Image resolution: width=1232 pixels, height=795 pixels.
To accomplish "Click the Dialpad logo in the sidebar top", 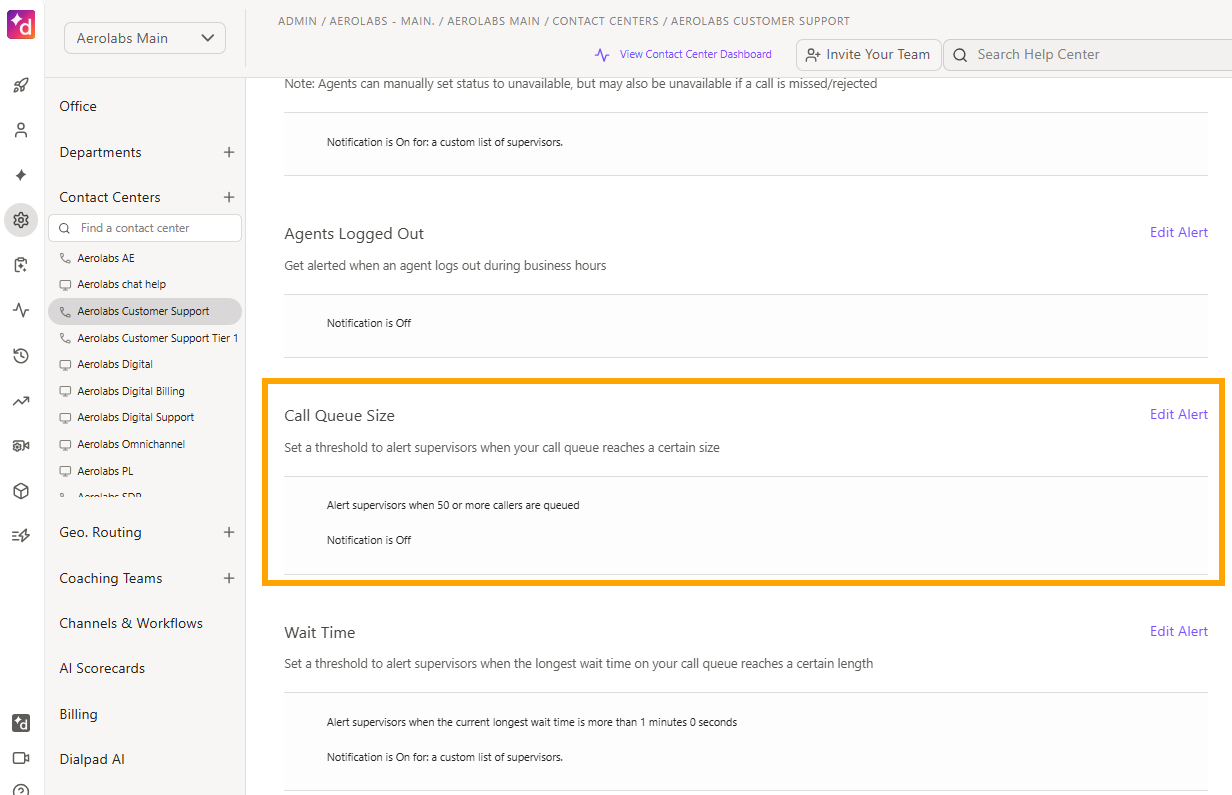I will (21, 25).
